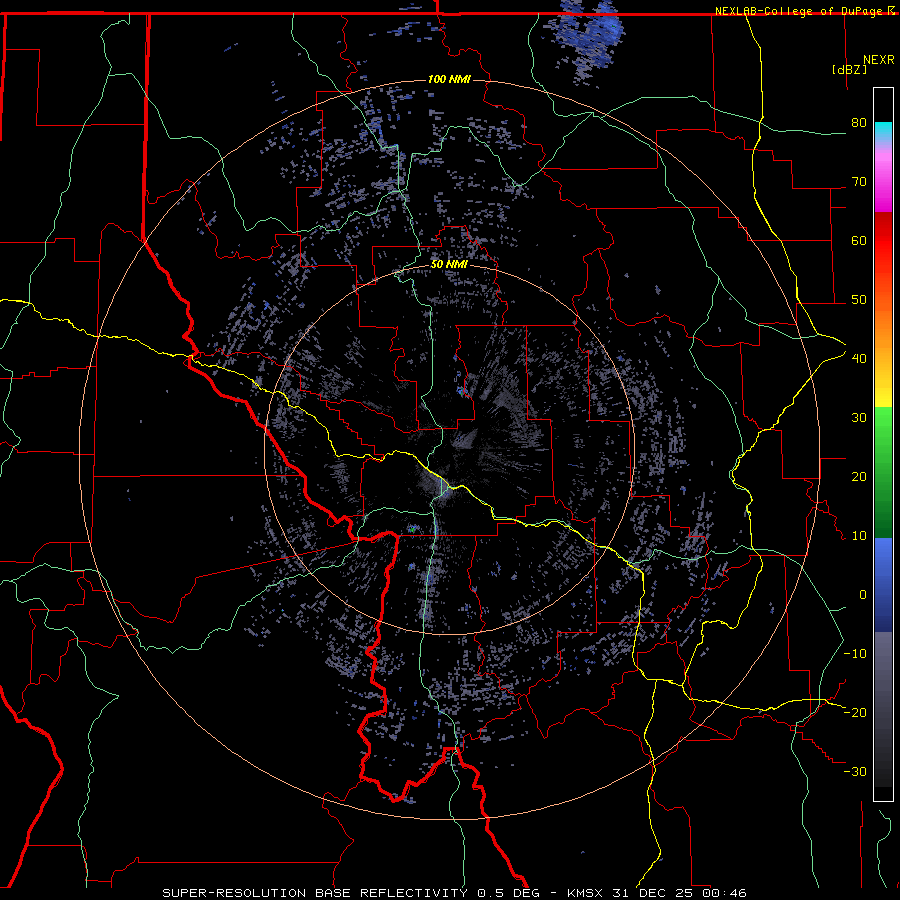Viewport: 900px width, 900px height.
Task: Select the 60 value on dBZ scale
Action: point(859,240)
